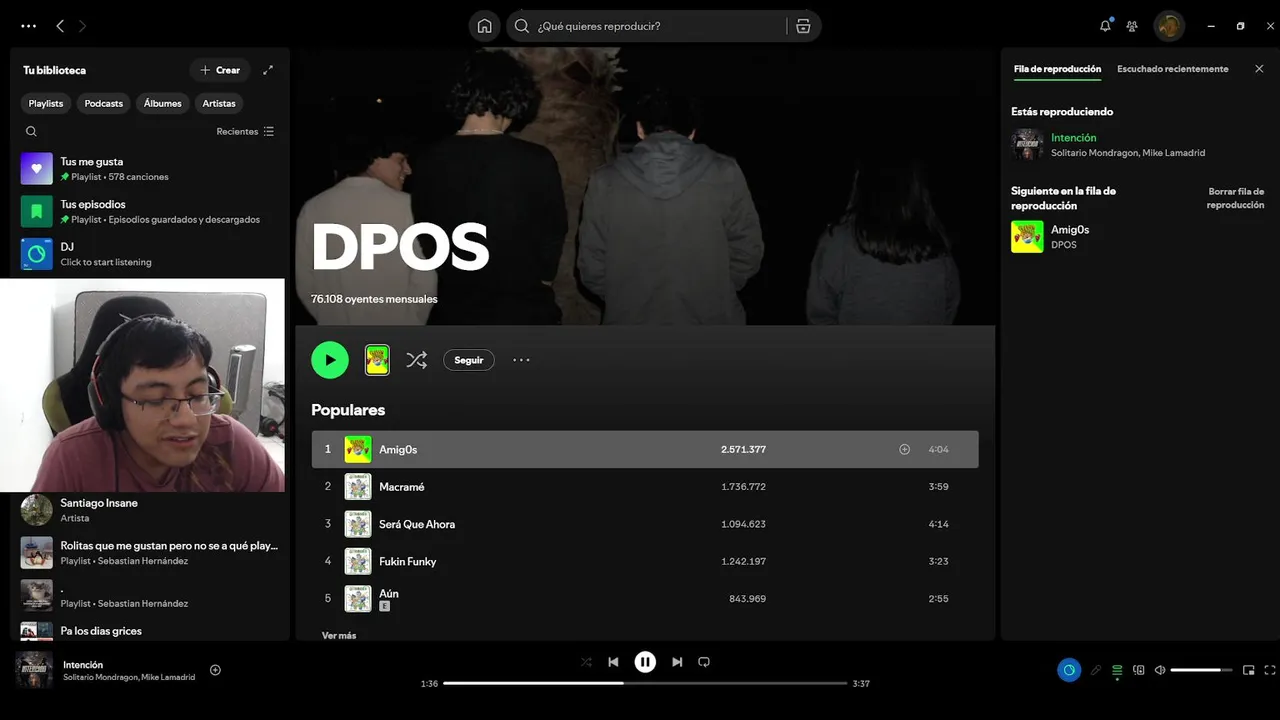Toggle shuffle in playback controls
This screenshot has width=1280, height=720.
pyautogui.click(x=586, y=662)
